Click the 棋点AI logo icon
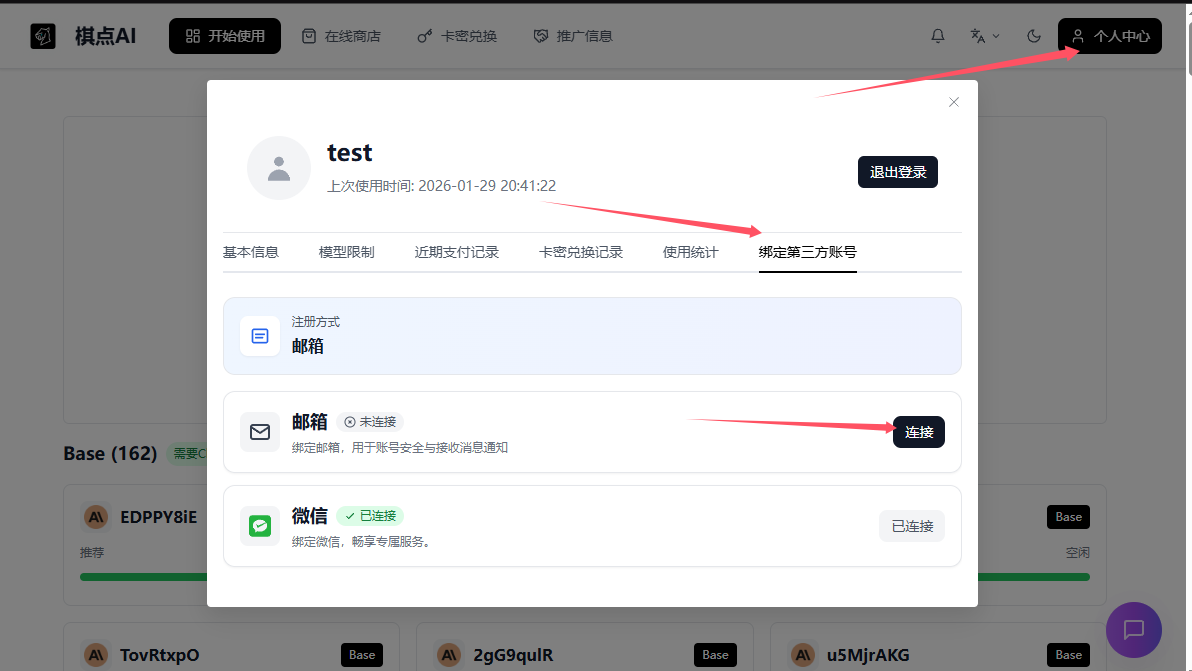Image resolution: width=1192 pixels, height=671 pixels. click(42, 35)
